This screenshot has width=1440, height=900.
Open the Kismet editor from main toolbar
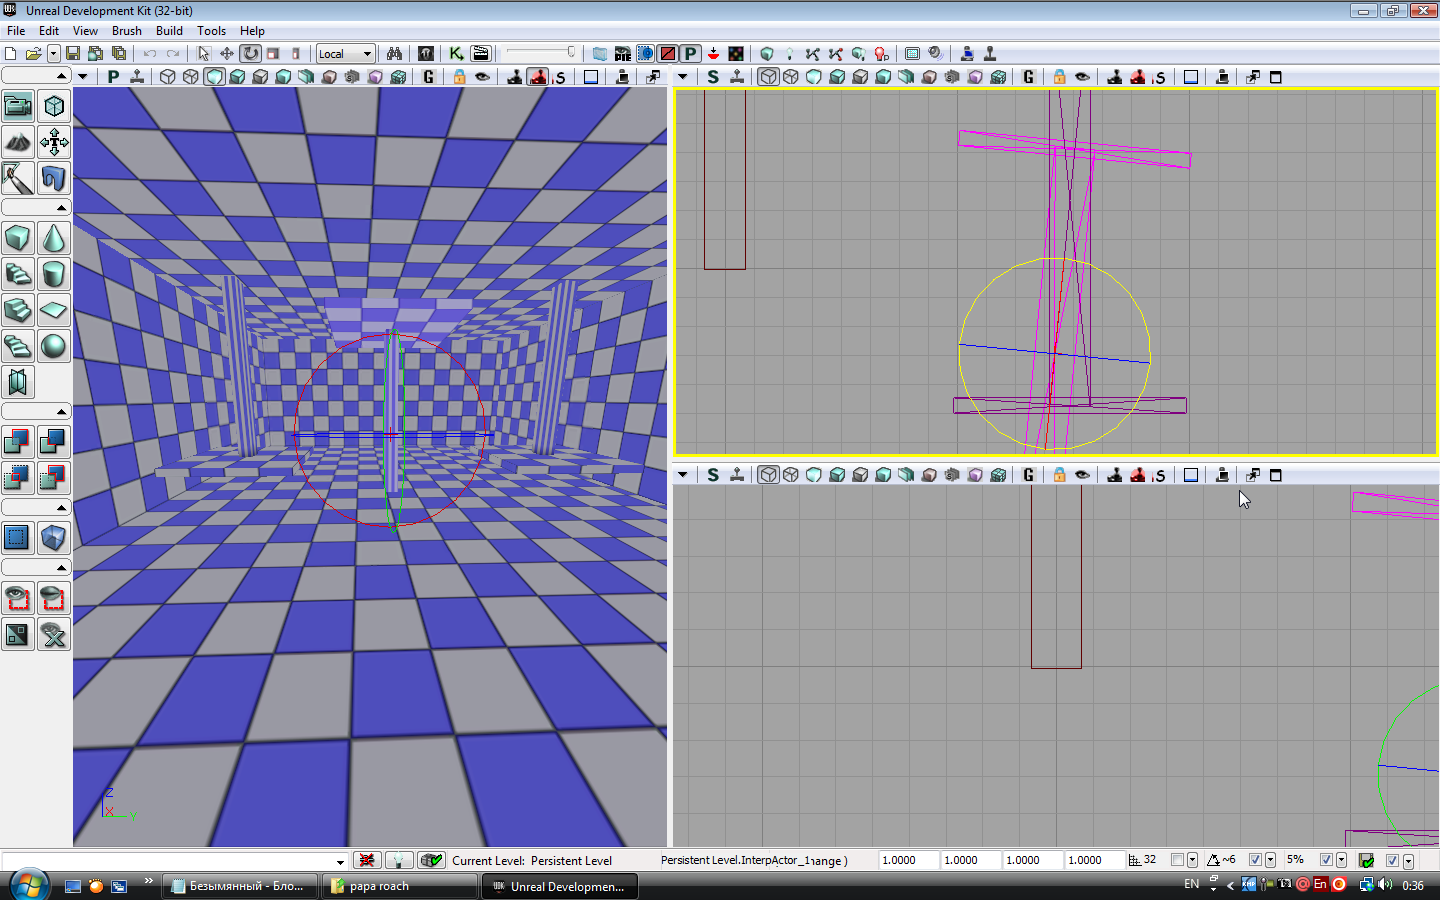click(x=456, y=54)
